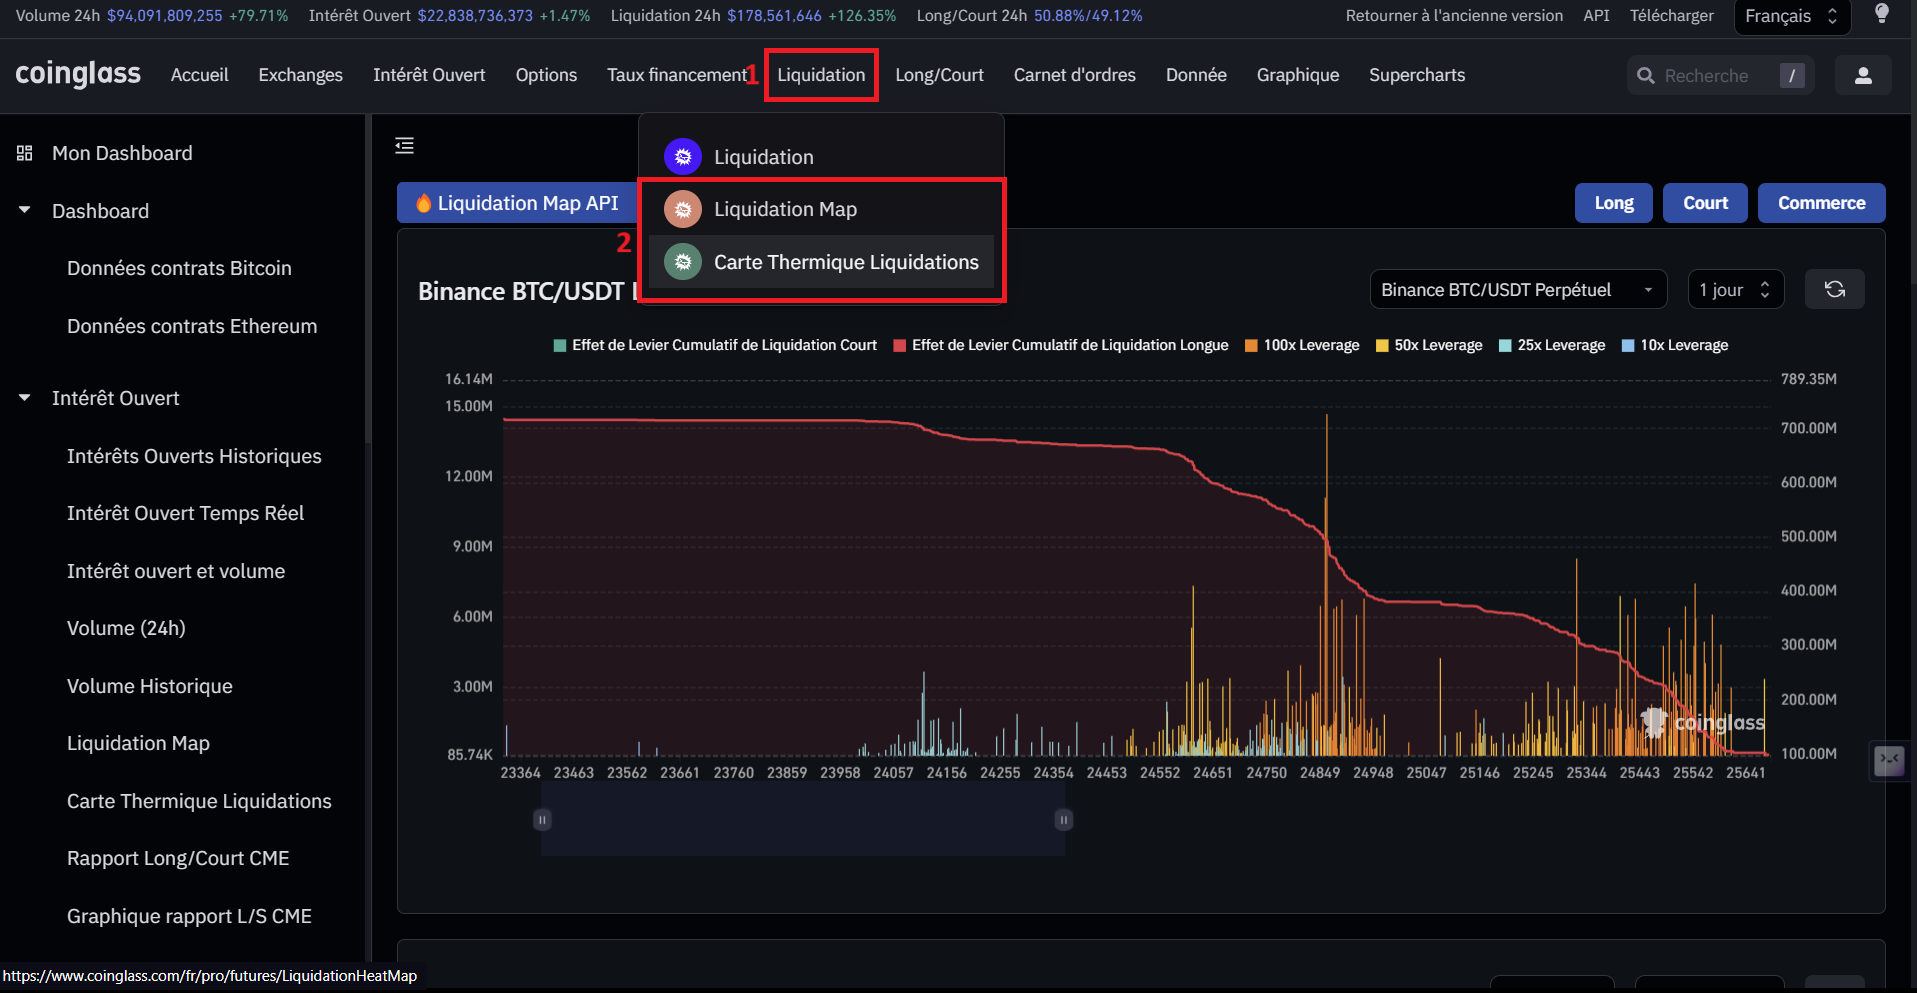Click the Commerce button
The image size is (1917, 993).
(1821, 203)
